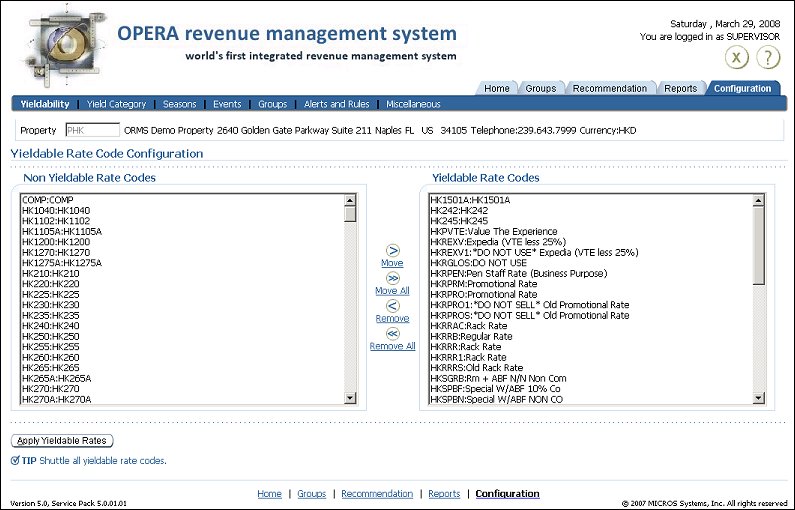Click the Property code input field
The image size is (795, 510).
[92, 130]
